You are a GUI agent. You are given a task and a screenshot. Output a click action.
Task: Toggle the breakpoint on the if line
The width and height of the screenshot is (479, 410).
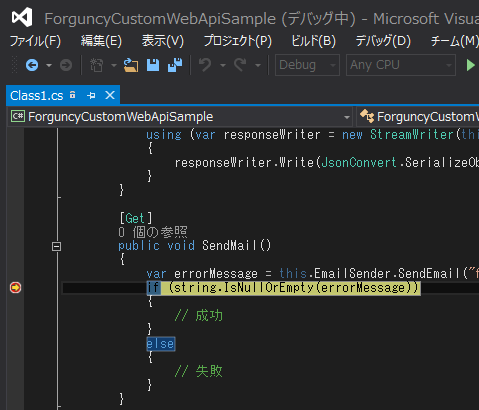(x=15, y=287)
